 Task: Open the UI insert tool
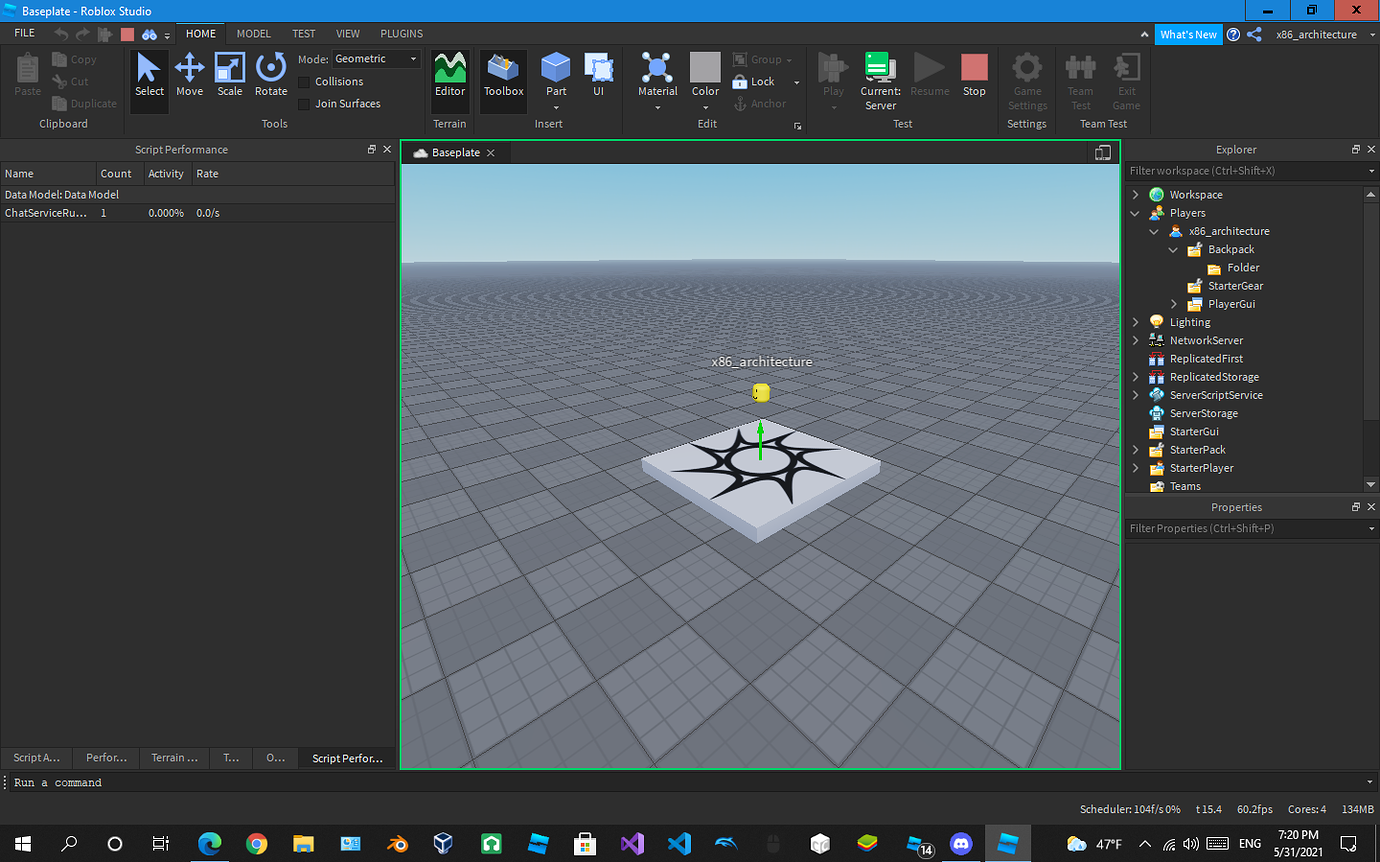[598, 75]
